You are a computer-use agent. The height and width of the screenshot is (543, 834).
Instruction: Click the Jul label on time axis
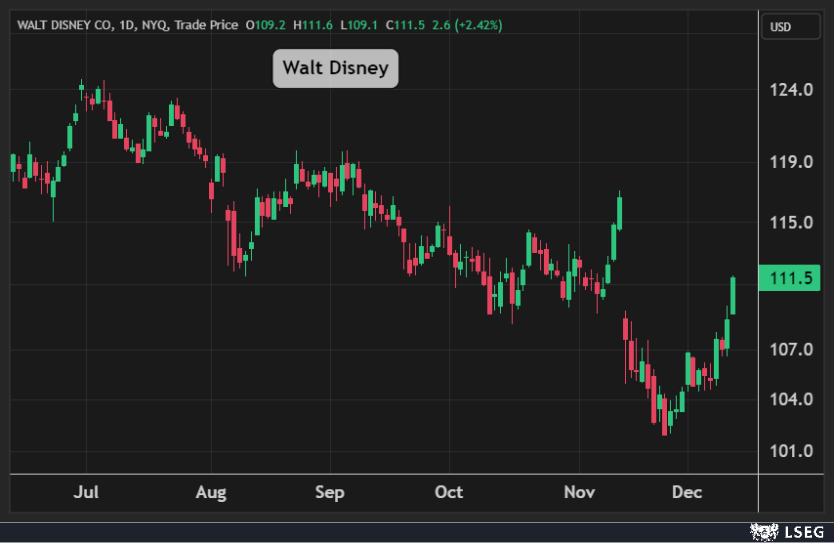point(86,492)
